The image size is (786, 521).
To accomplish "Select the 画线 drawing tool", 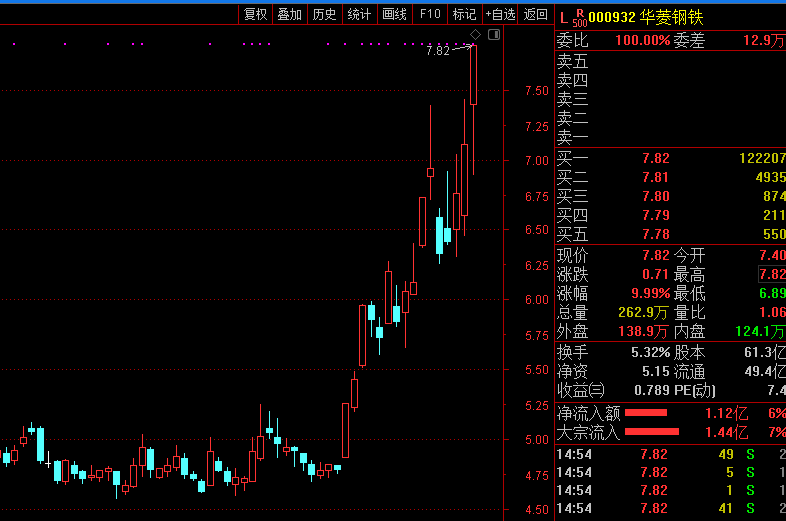I will [394, 14].
